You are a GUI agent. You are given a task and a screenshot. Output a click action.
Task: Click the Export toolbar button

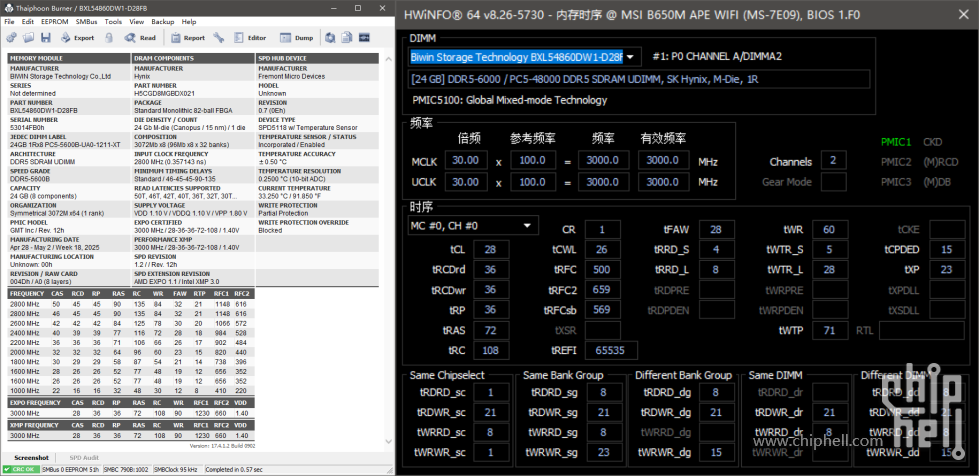pyautogui.click(x=77, y=37)
